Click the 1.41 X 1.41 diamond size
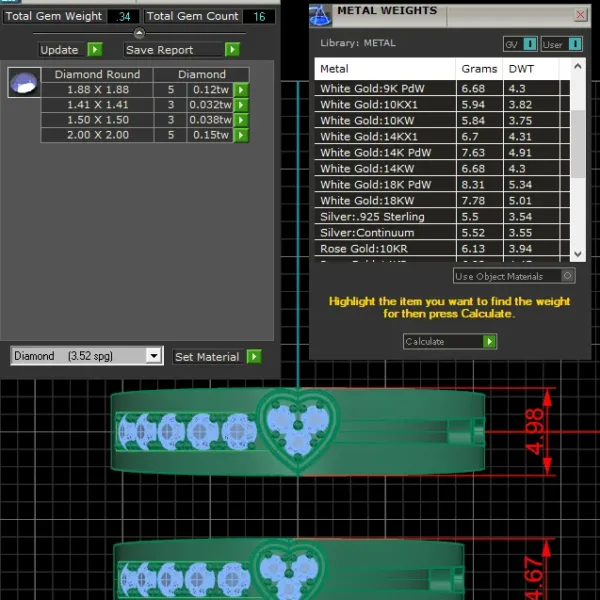Image resolution: width=600 pixels, height=600 pixels. pyautogui.click(x=97, y=105)
